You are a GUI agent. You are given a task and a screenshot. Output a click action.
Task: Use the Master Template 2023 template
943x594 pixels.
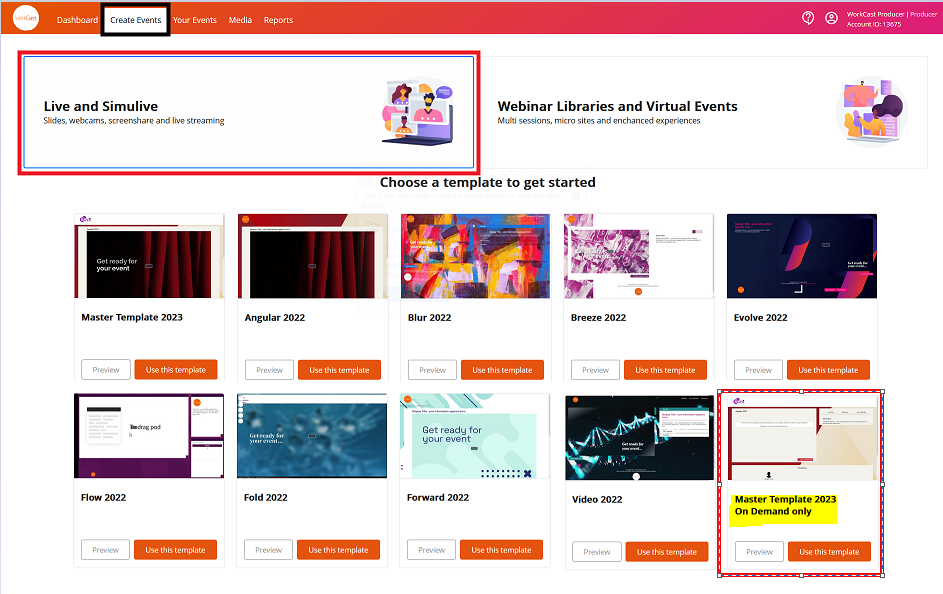[176, 370]
